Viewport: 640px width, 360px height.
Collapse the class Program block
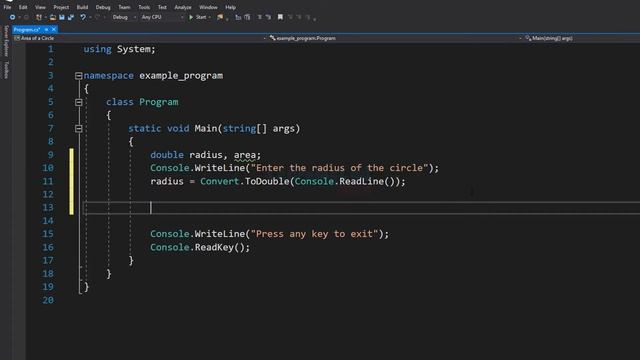(79, 102)
